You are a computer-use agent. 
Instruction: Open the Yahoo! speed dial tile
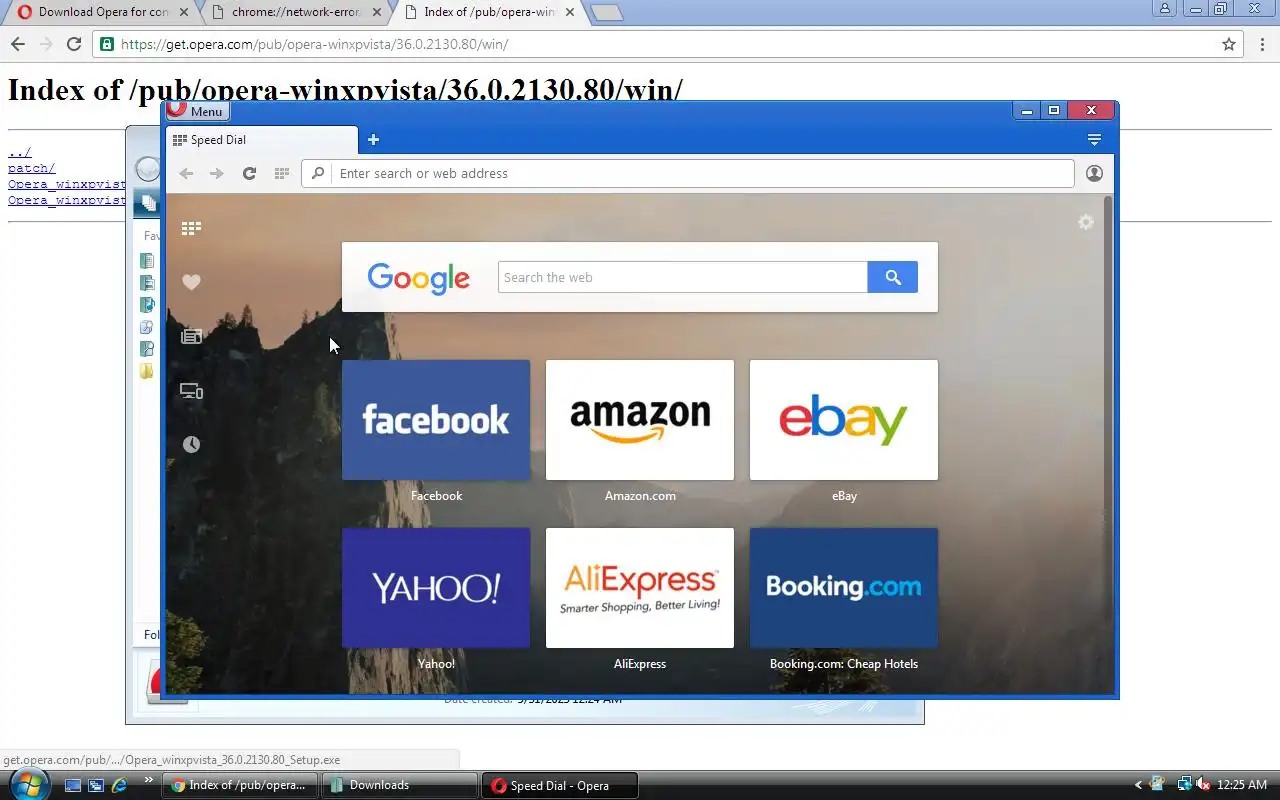pos(436,588)
